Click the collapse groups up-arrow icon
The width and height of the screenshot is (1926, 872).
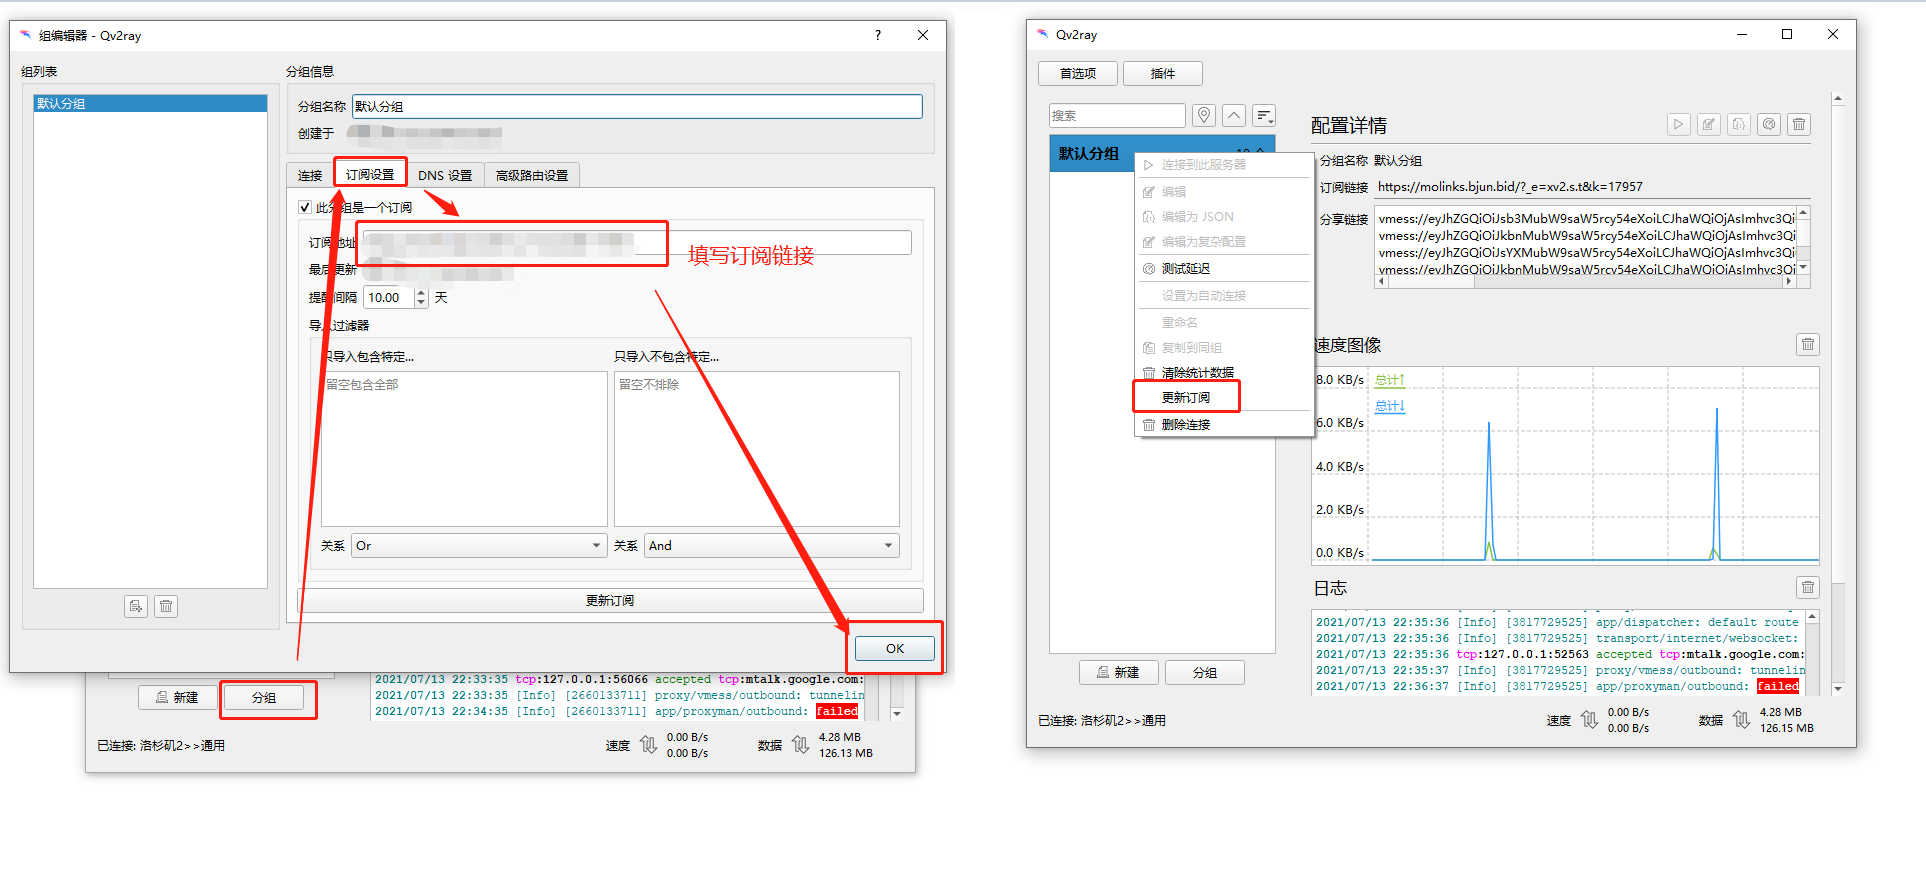click(1234, 116)
